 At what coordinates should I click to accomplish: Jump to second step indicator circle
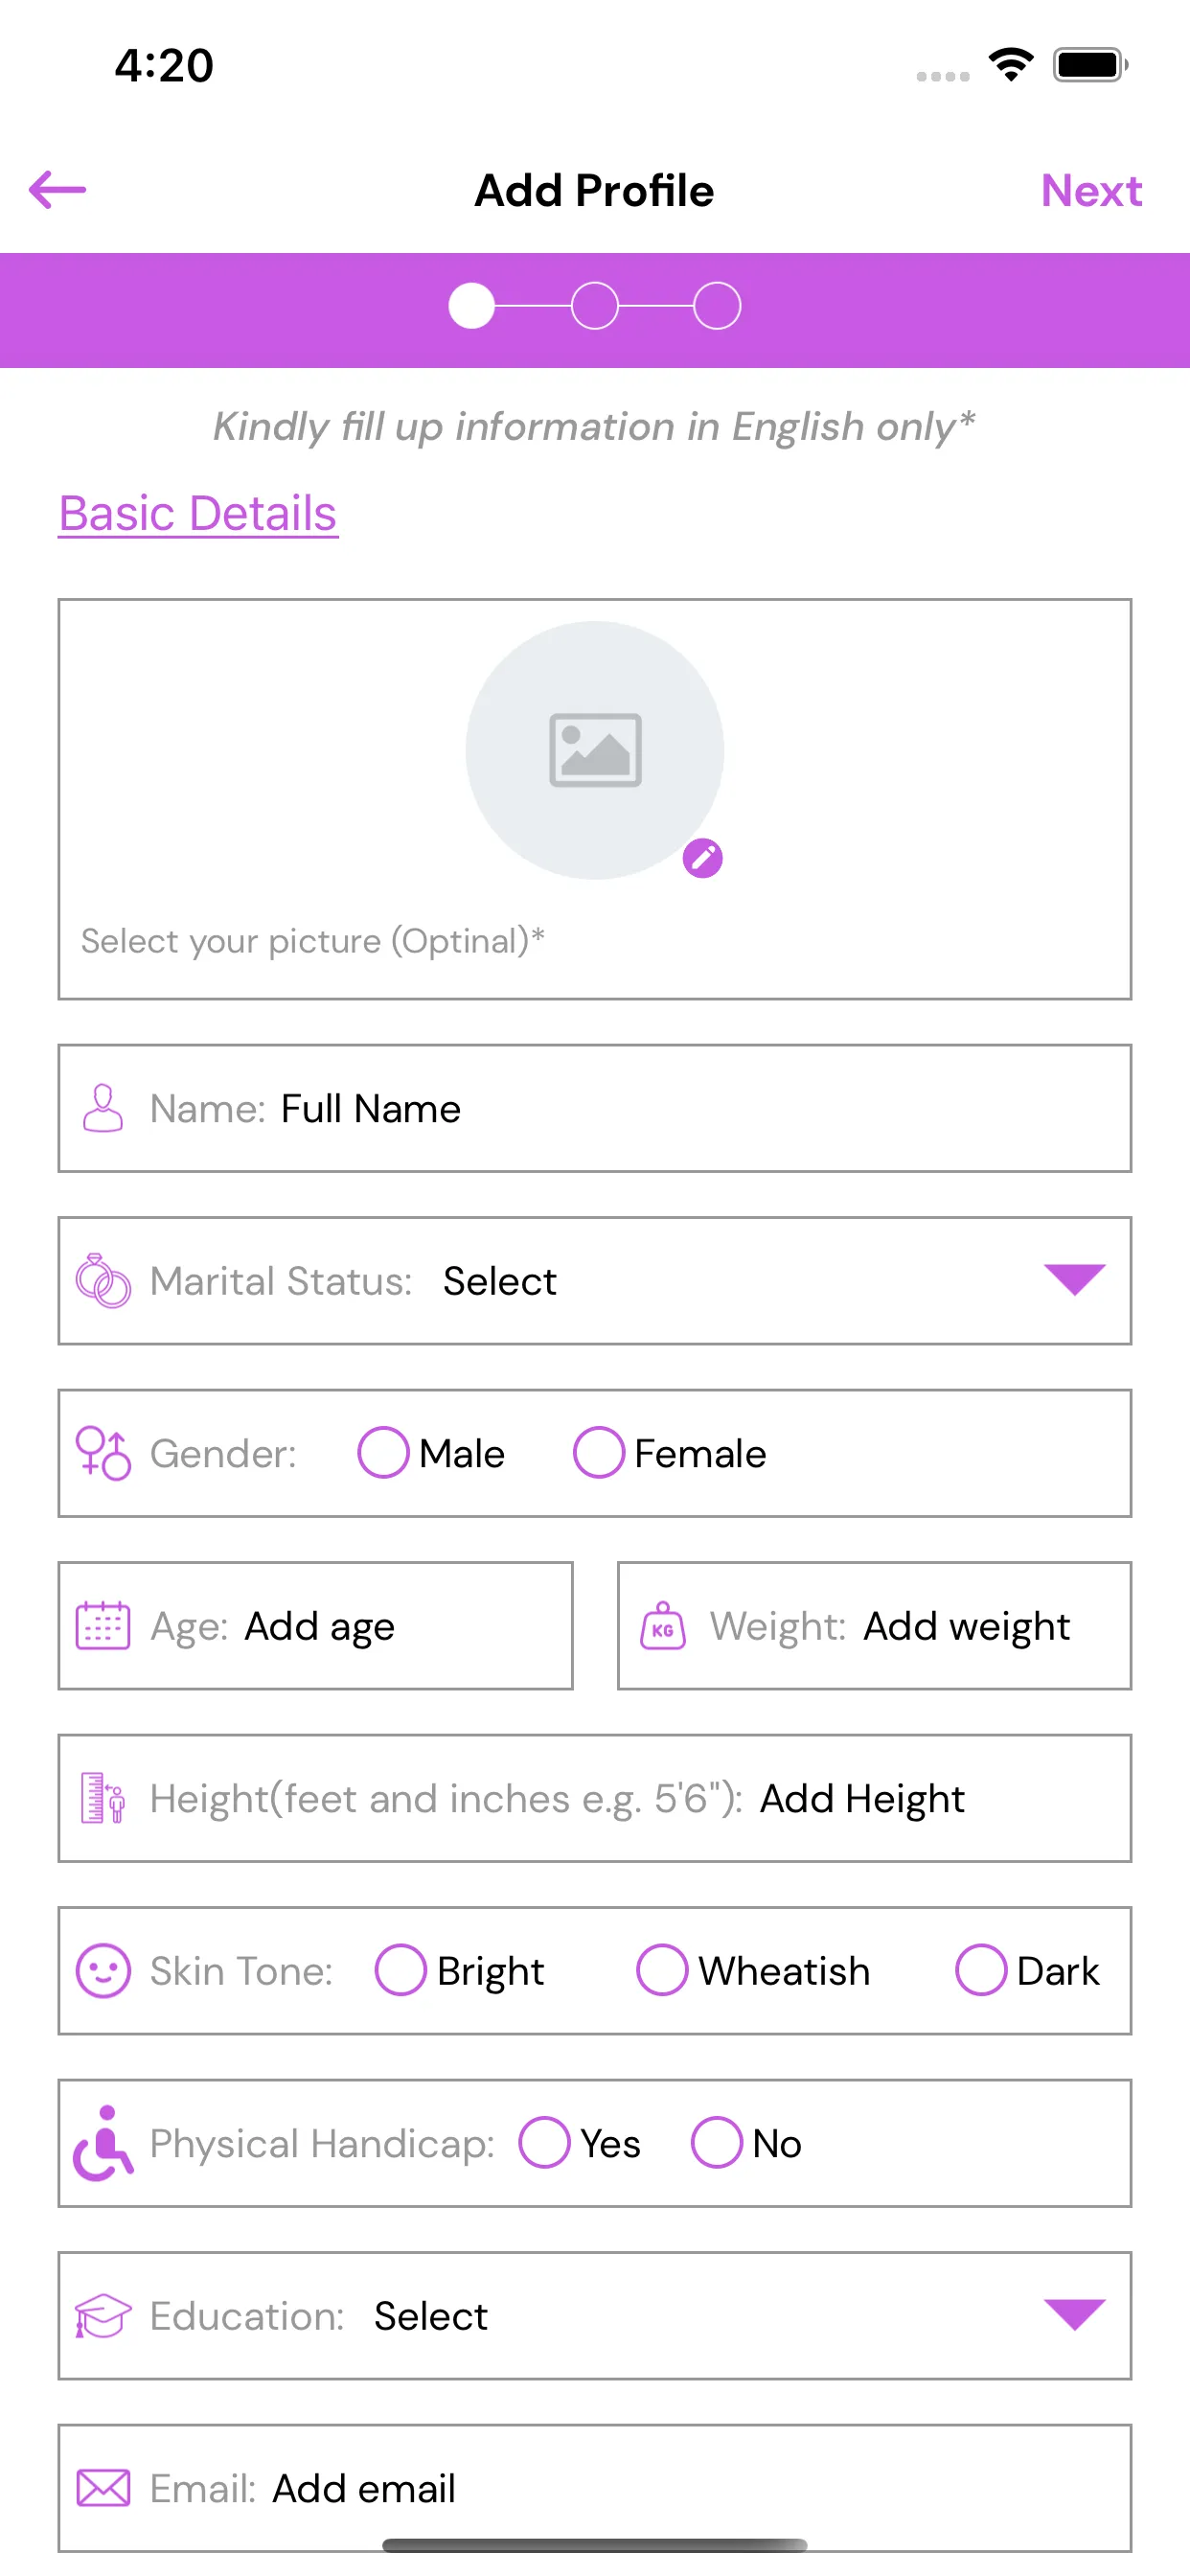point(595,306)
